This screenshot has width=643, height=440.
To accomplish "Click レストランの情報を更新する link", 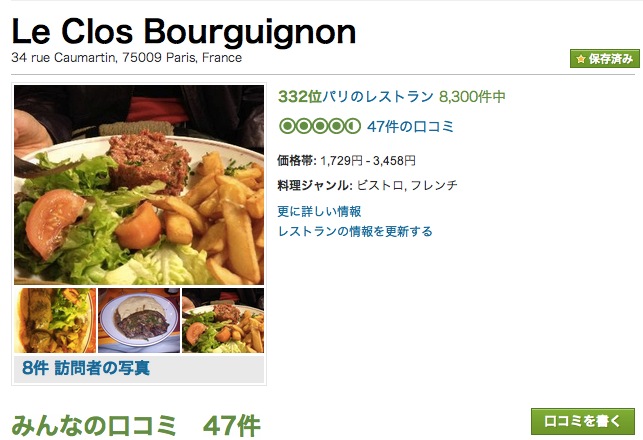I will [355, 231].
